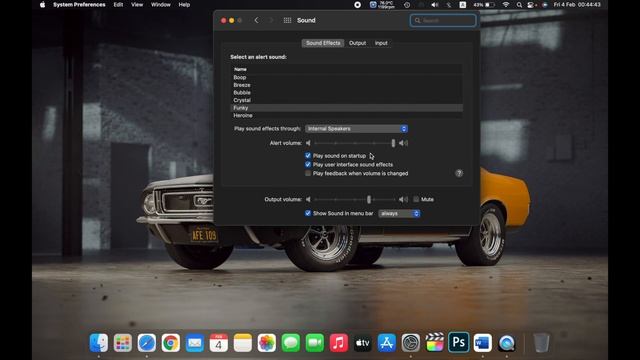
Task: Select the Bubble alert sound
Action: click(347, 93)
